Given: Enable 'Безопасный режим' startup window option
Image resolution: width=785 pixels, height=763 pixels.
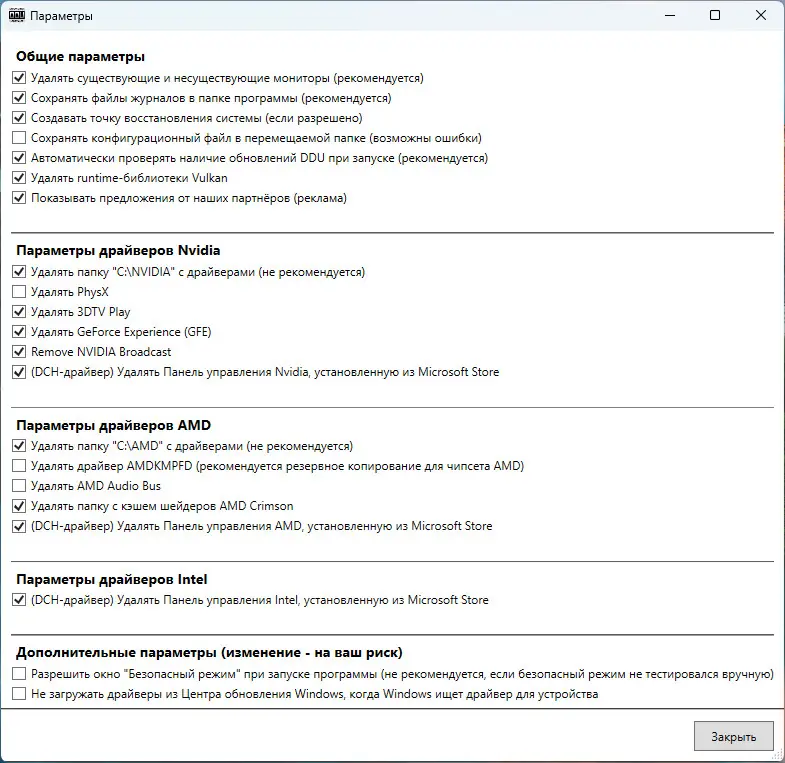Looking at the screenshot, I should (x=19, y=674).
